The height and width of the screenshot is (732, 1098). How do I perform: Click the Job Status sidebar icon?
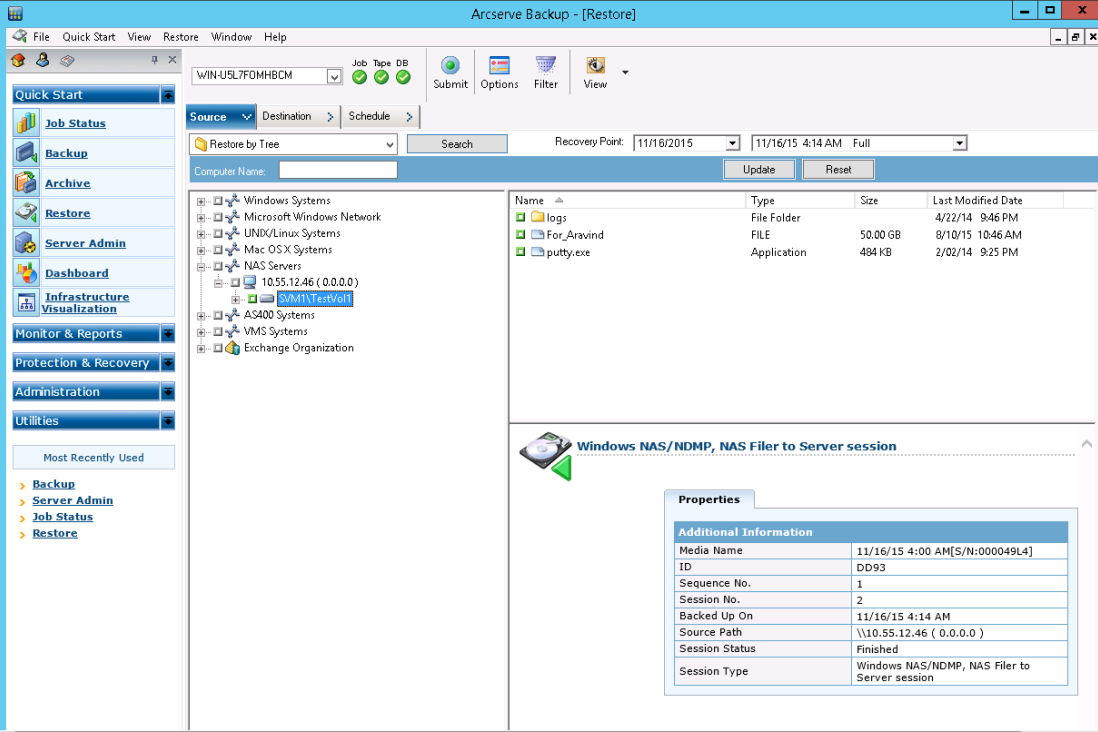(26, 123)
